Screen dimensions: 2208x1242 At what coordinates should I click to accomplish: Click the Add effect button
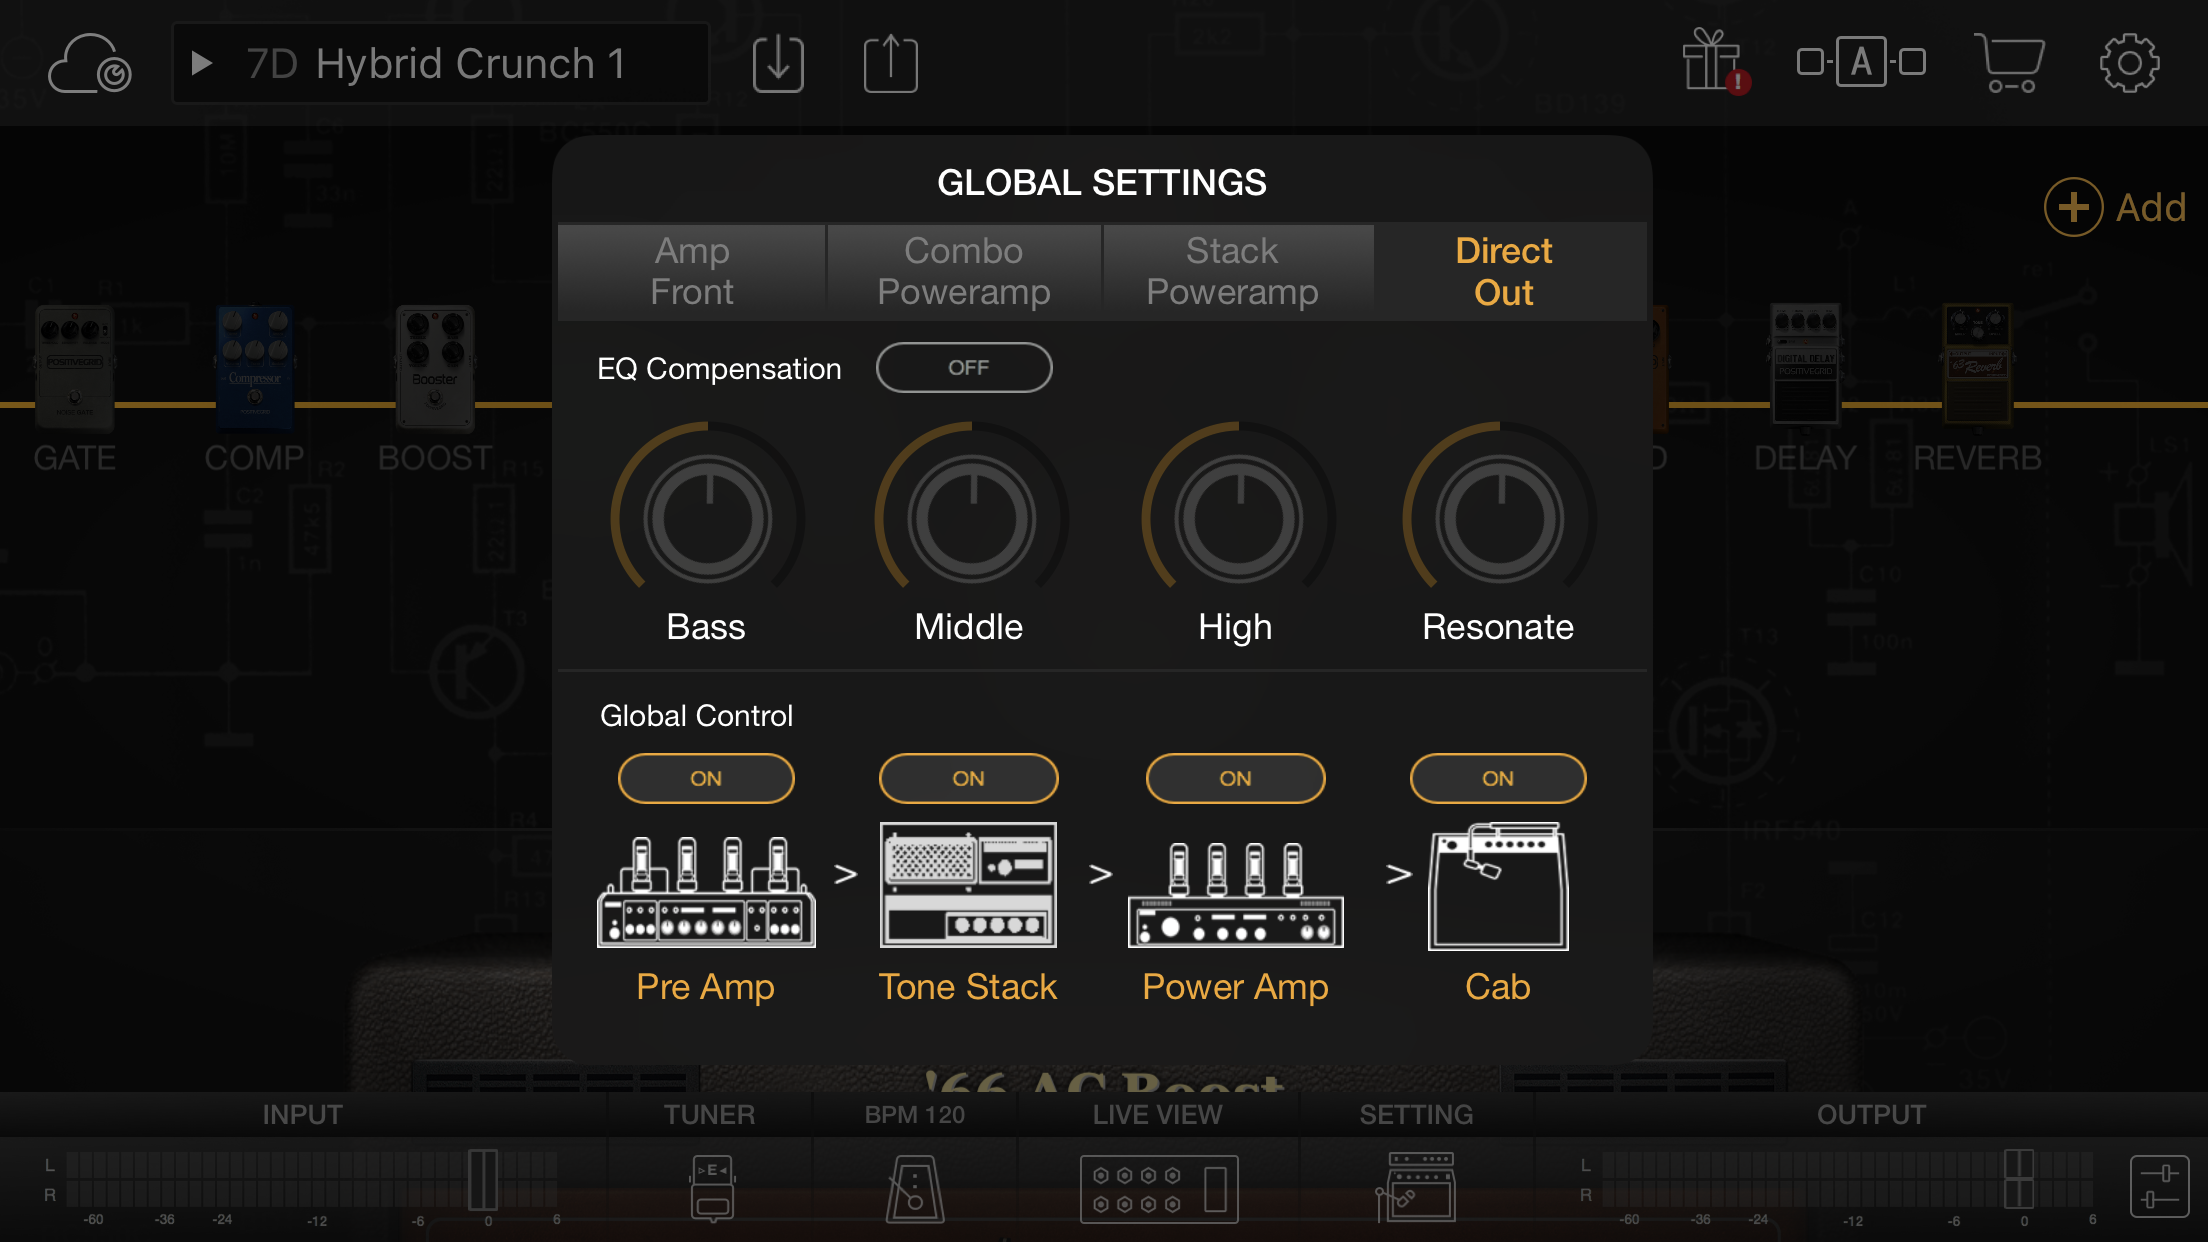click(2116, 207)
